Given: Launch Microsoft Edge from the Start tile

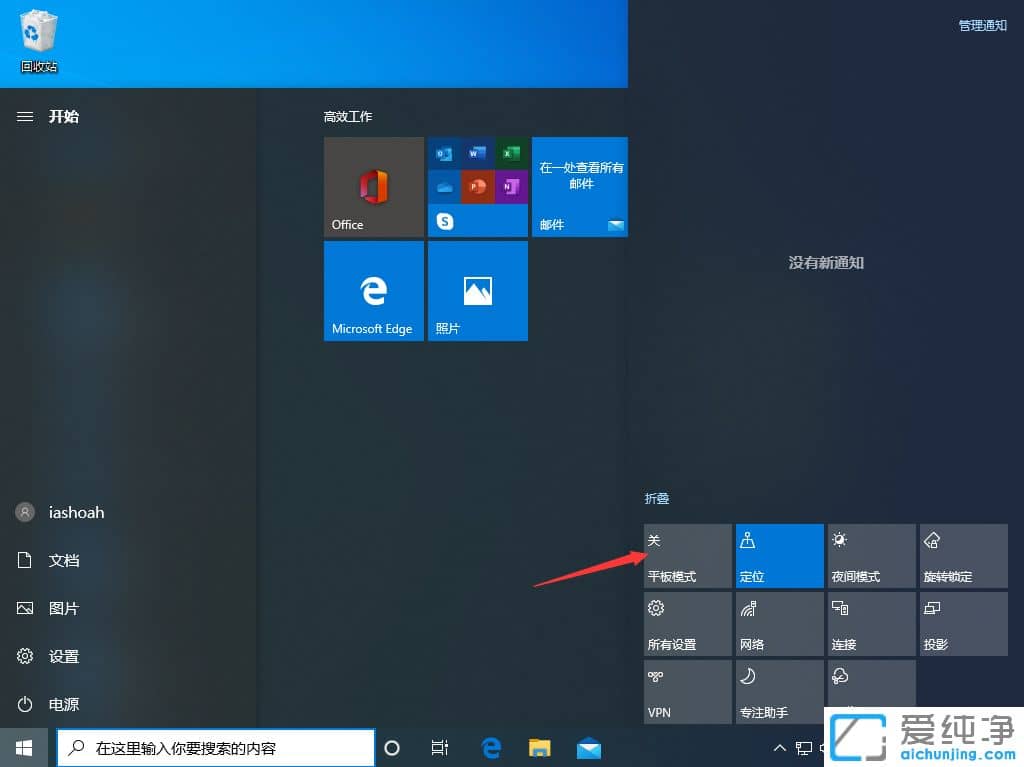Looking at the screenshot, I should (x=374, y=291).
